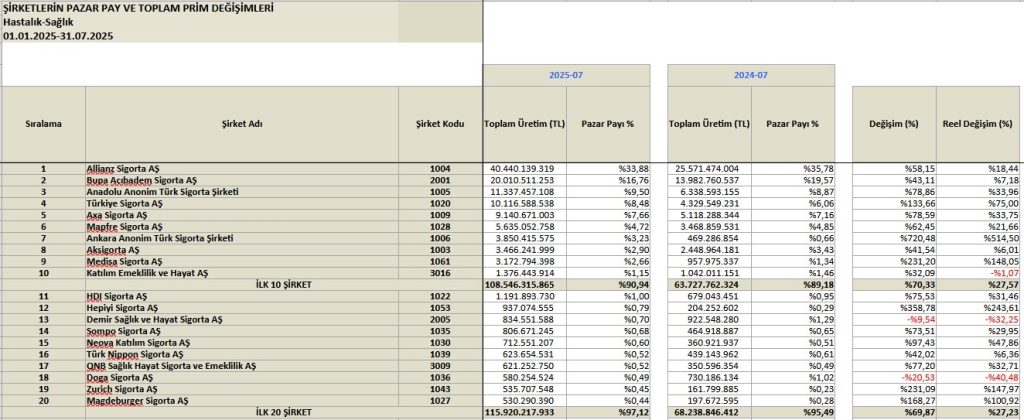Select the 'Magdeburger Sigorta AŞ' cell
The image size is (1024, 420).
[x=242, y=400]
